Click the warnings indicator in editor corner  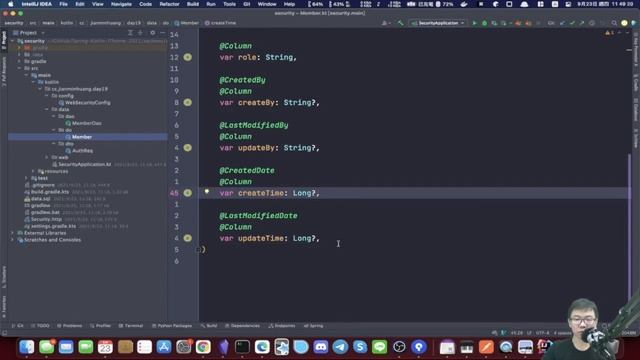click(x=609, y=33)
